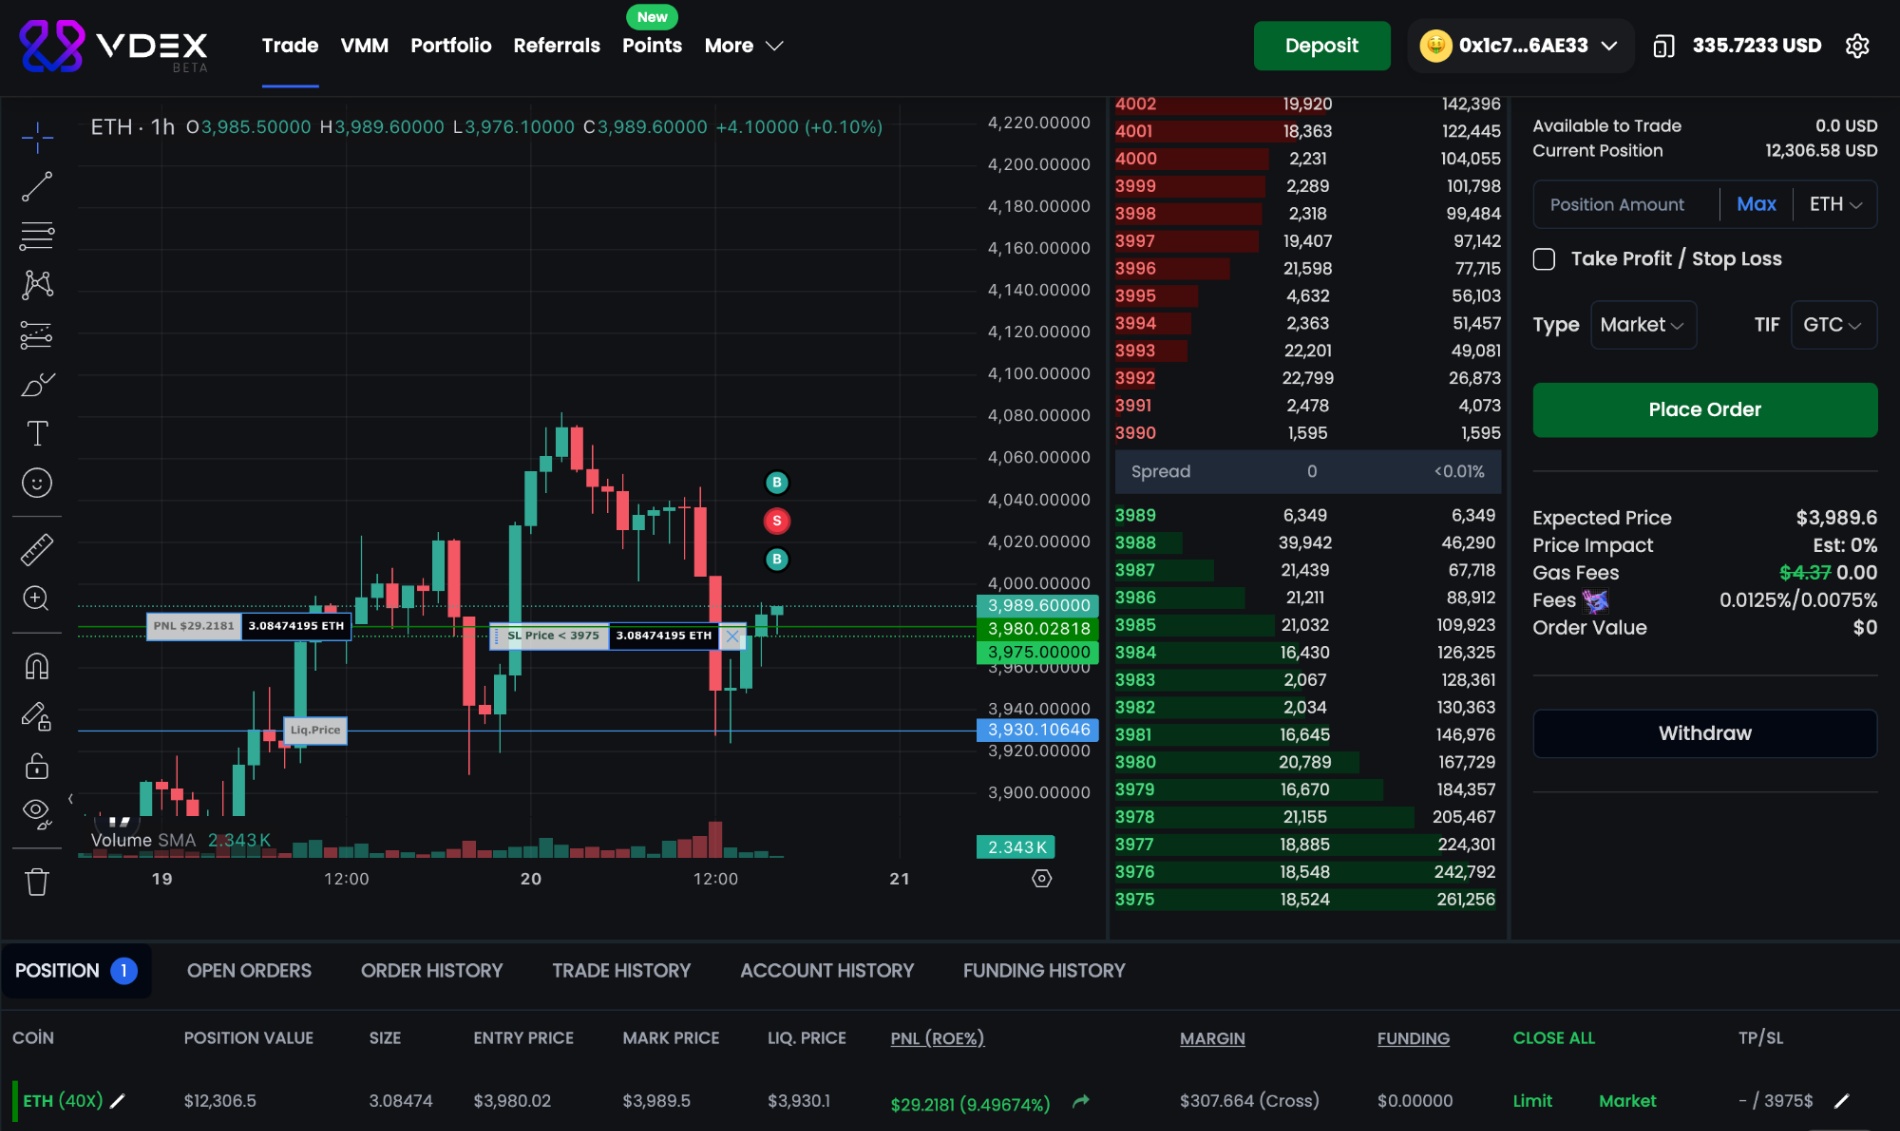Viewport: 1900px width, 1131px height.
Task: Click the trash icon to remove drawings
Action: [37, 882]
